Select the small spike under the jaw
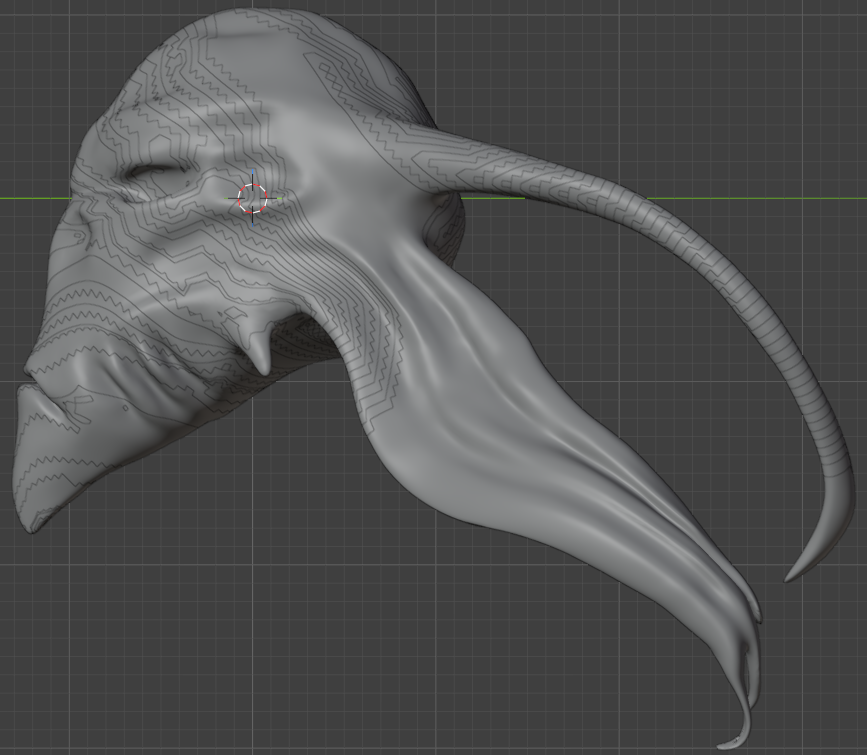 tap(262, 358)
